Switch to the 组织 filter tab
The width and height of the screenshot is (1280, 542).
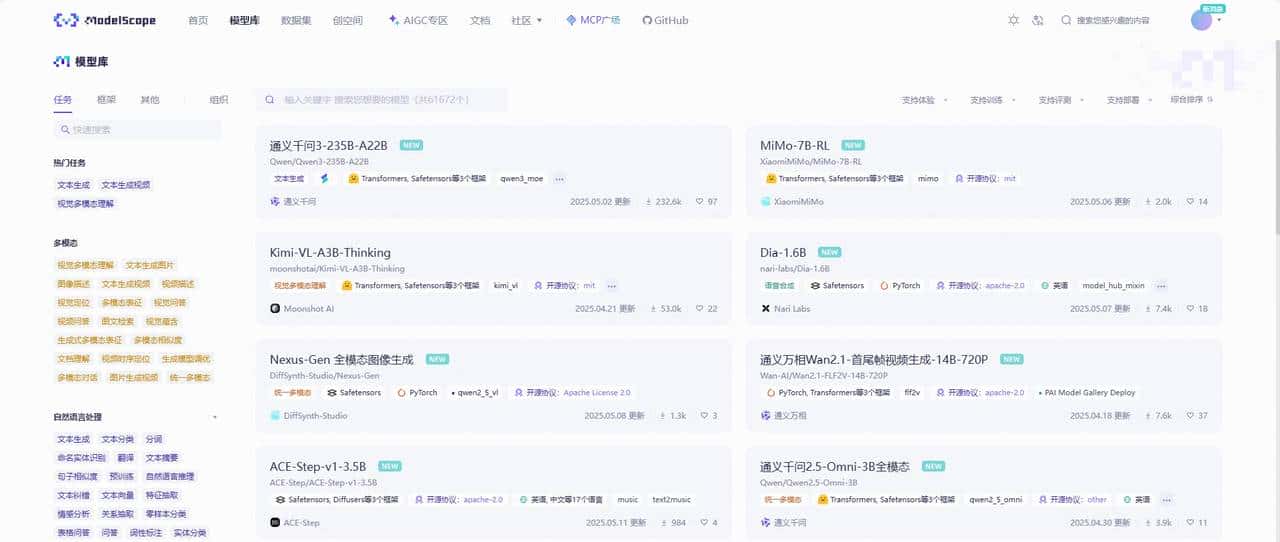218,100
